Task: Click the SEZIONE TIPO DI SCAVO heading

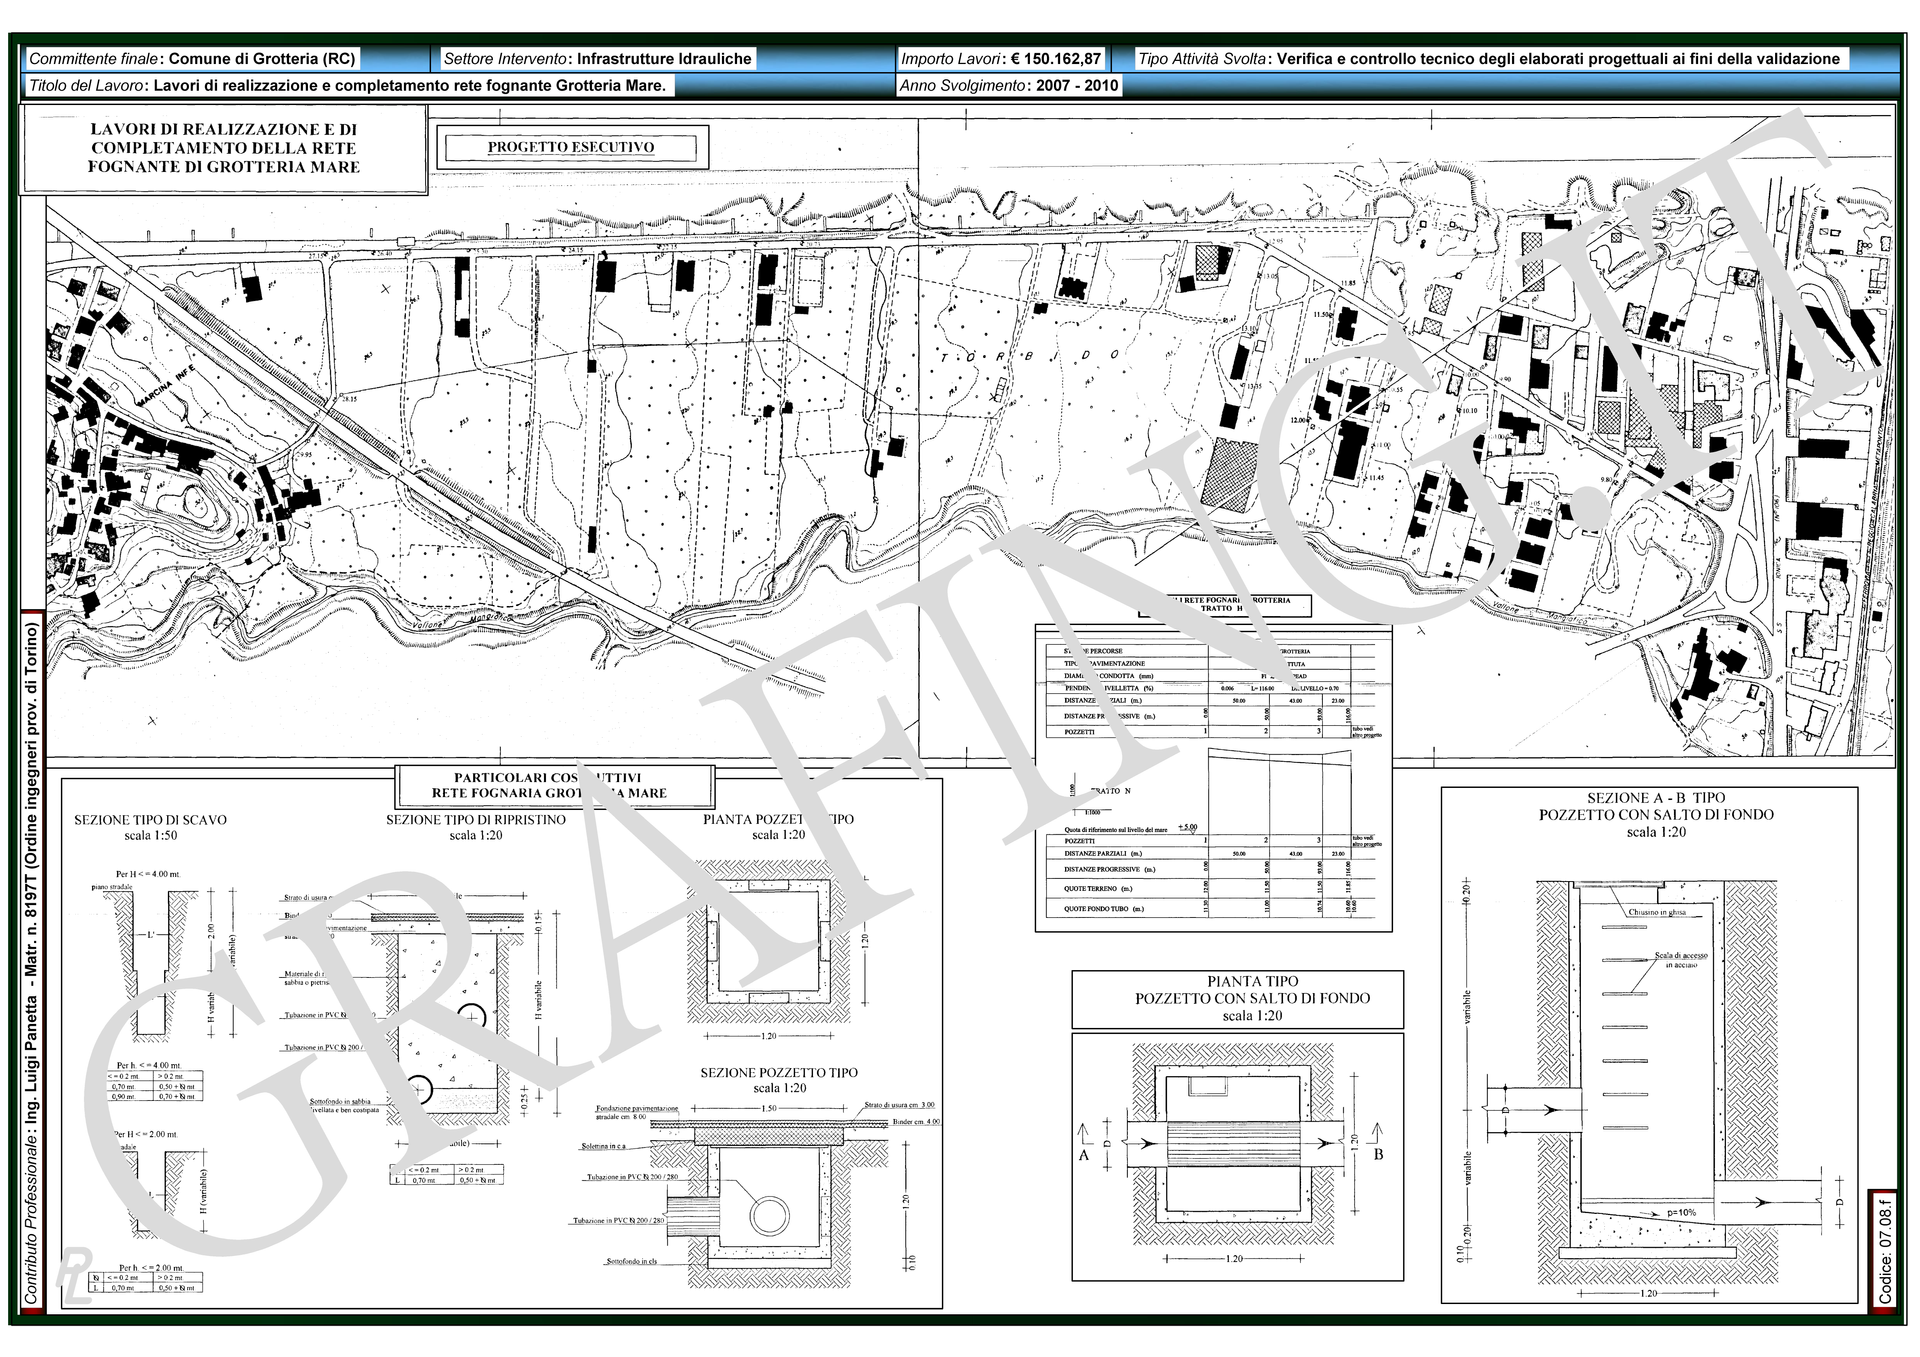Action: click(x=150, y=820)
